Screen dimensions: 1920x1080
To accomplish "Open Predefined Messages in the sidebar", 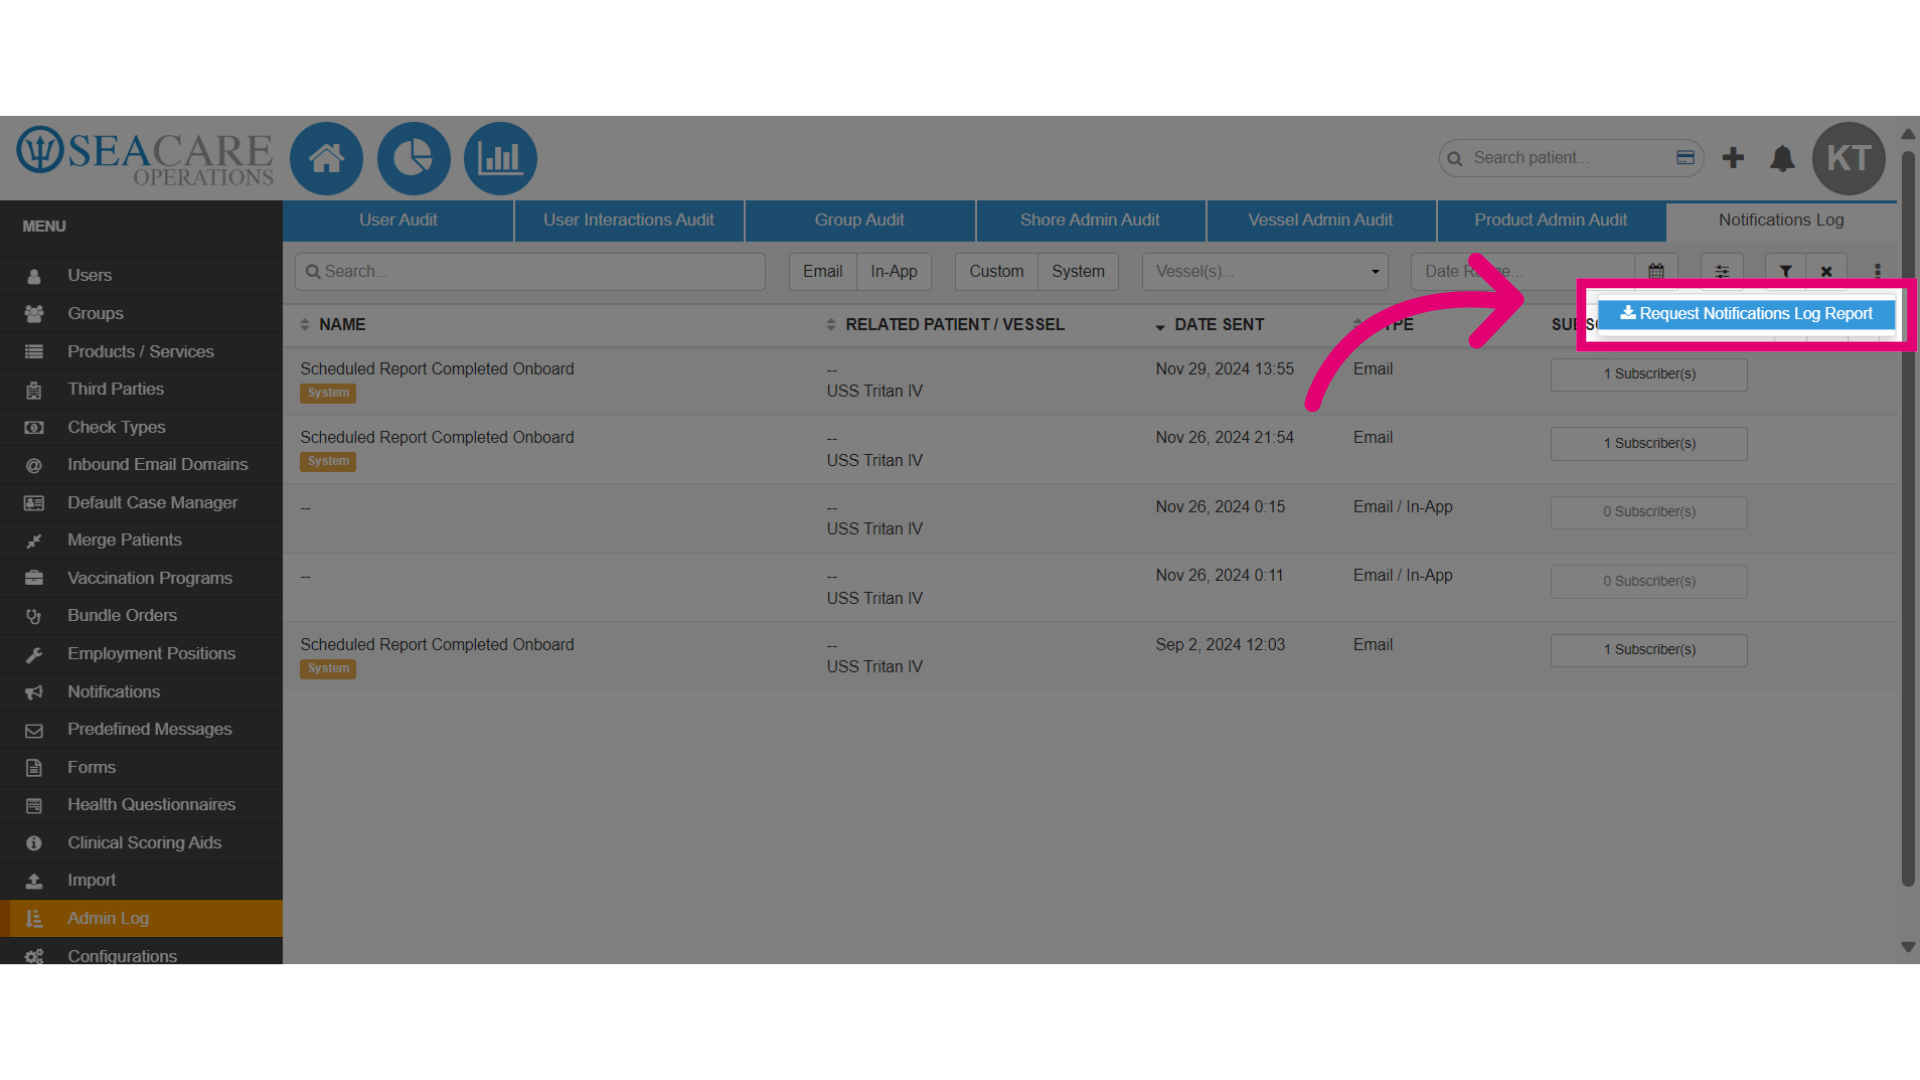I will [141, 729].
